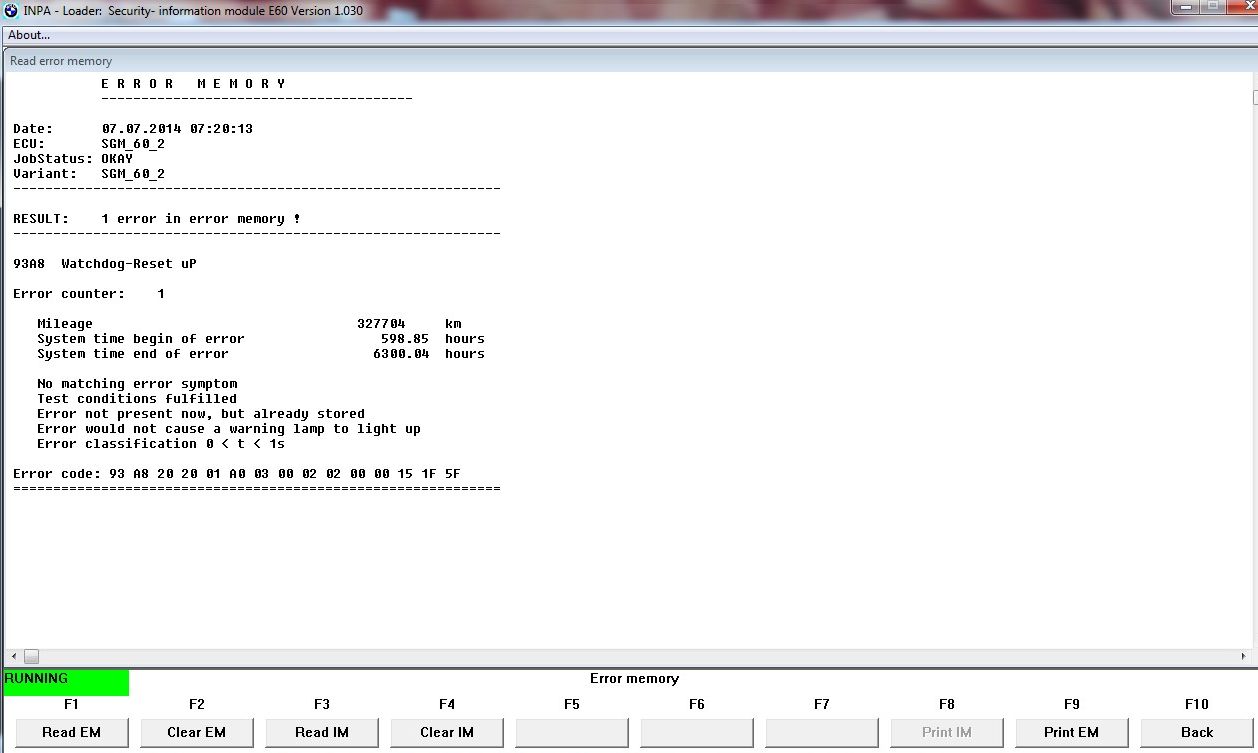
Task: Click the 'Error memory' status label
Action: point(634,679)
